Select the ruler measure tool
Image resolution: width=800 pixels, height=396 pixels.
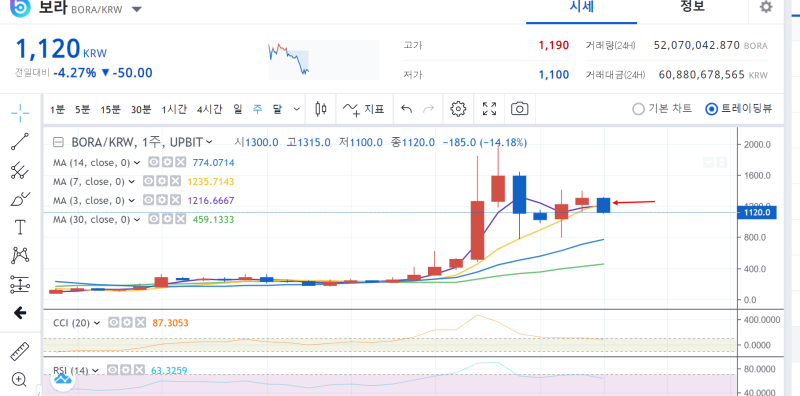click(x=20, y=351)
